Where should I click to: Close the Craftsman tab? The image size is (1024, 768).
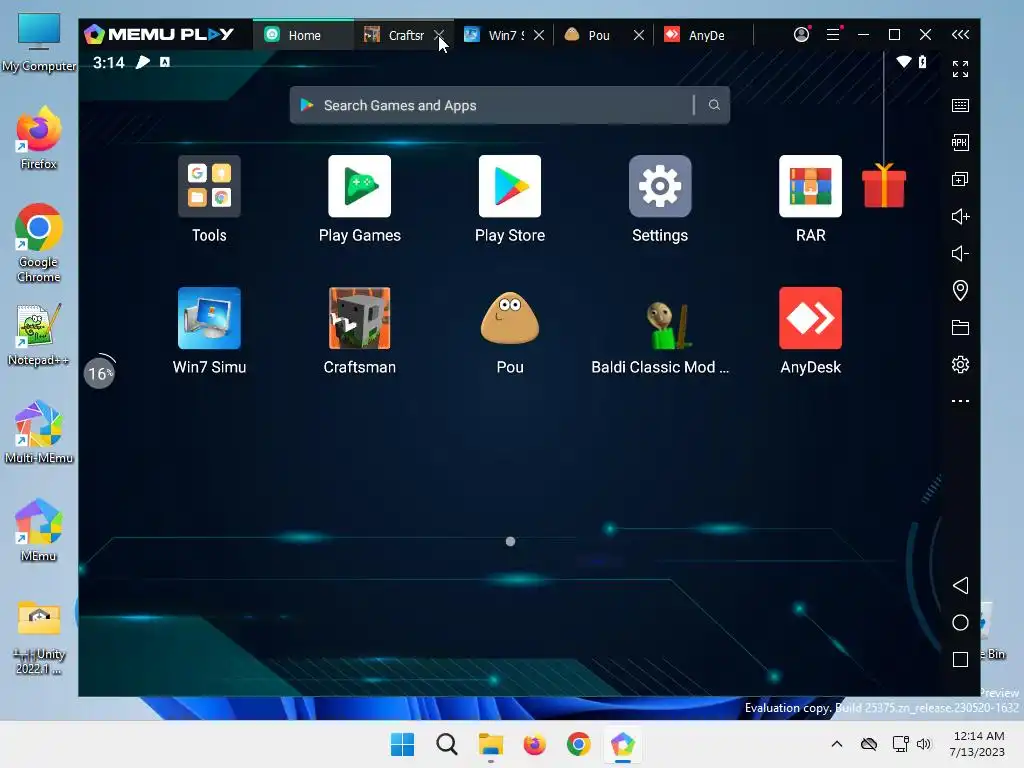tap(439, 35)
